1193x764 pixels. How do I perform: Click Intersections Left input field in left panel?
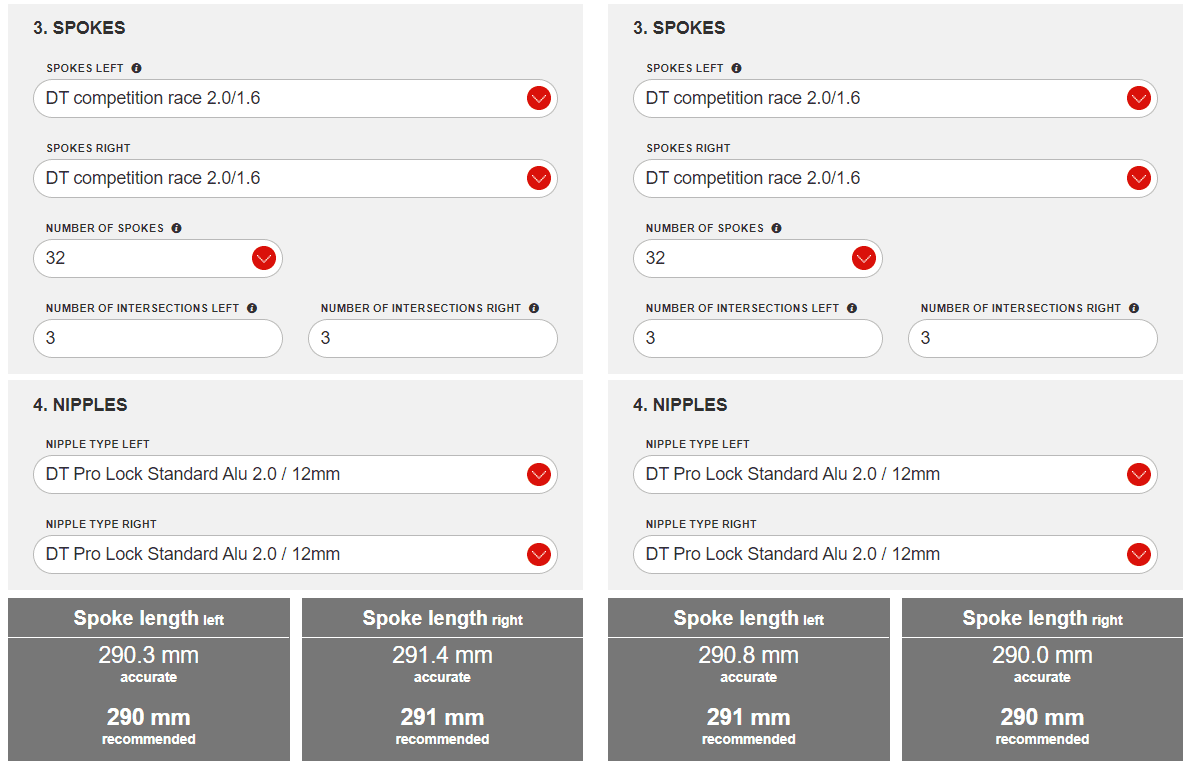(158, 338)
